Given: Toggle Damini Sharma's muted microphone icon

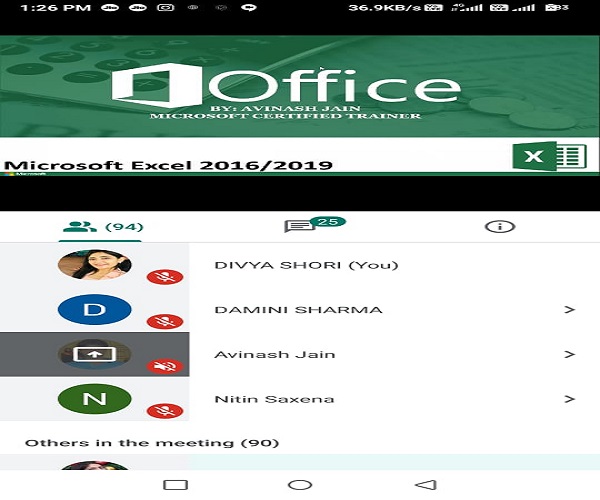Looking at the screenshot, I should click(165, 321).
